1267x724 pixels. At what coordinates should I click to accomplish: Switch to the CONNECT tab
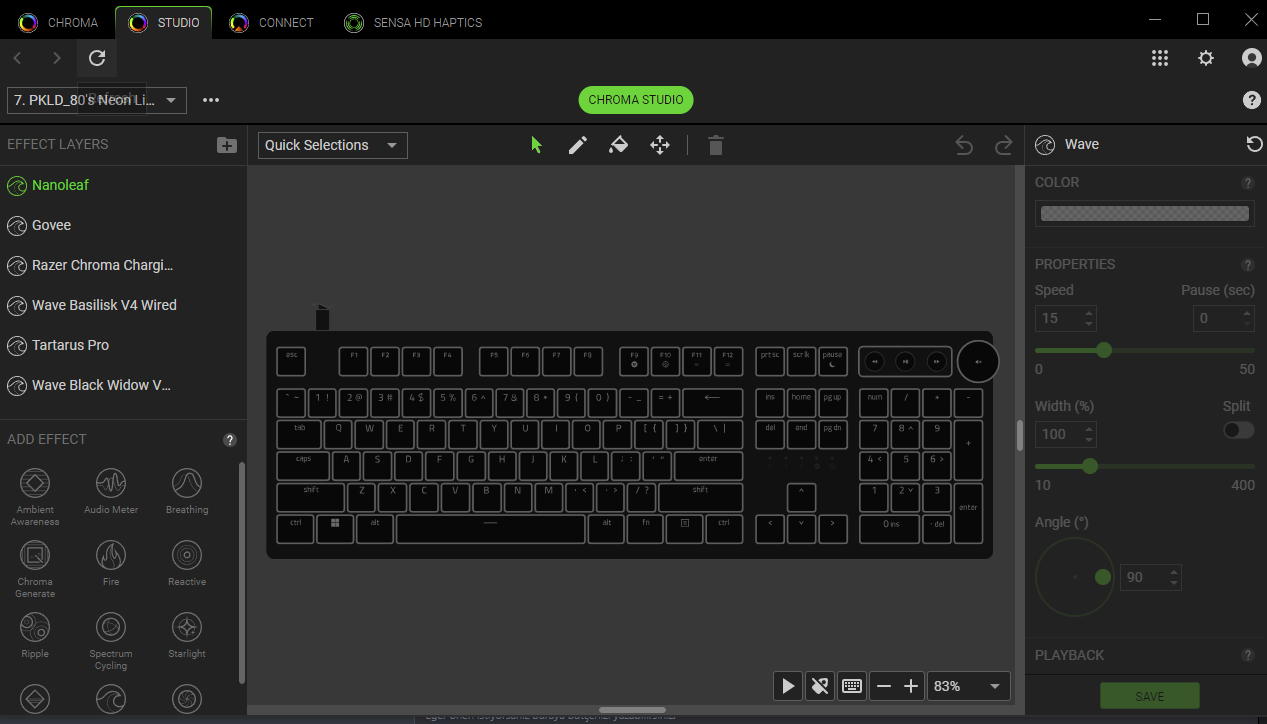[271, 22]
